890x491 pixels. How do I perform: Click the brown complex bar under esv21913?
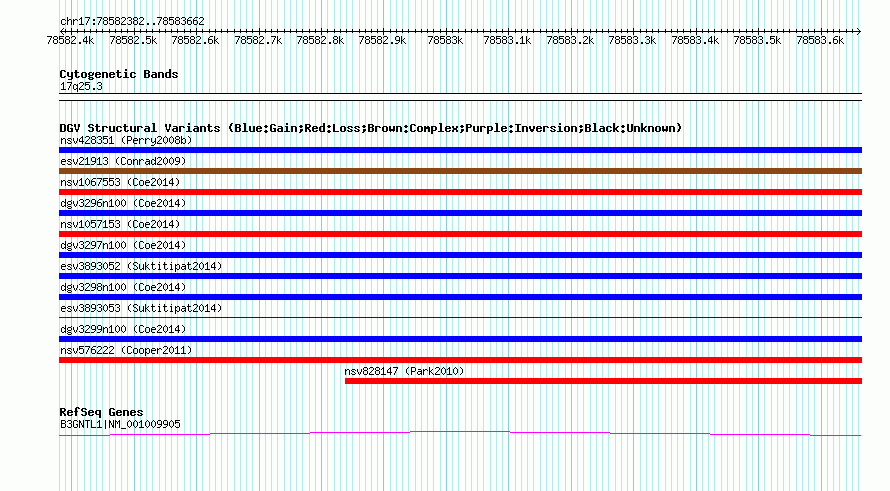coord(460,171)
